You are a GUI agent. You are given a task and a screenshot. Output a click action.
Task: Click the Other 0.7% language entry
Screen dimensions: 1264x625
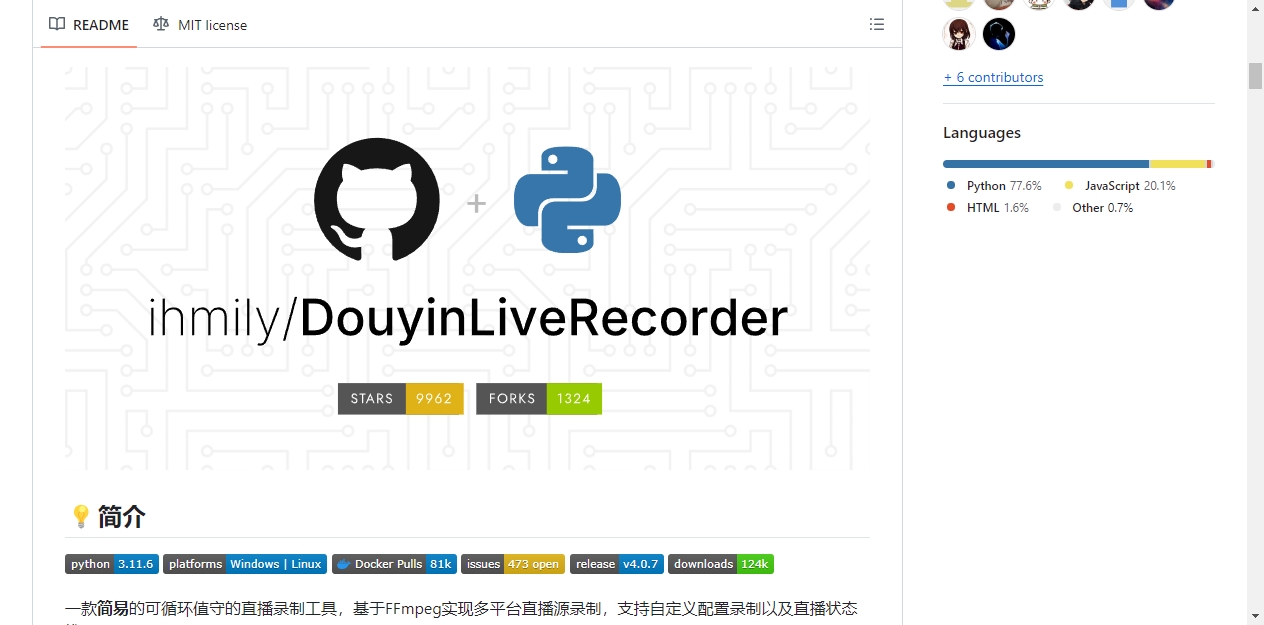coord(1092,208)
